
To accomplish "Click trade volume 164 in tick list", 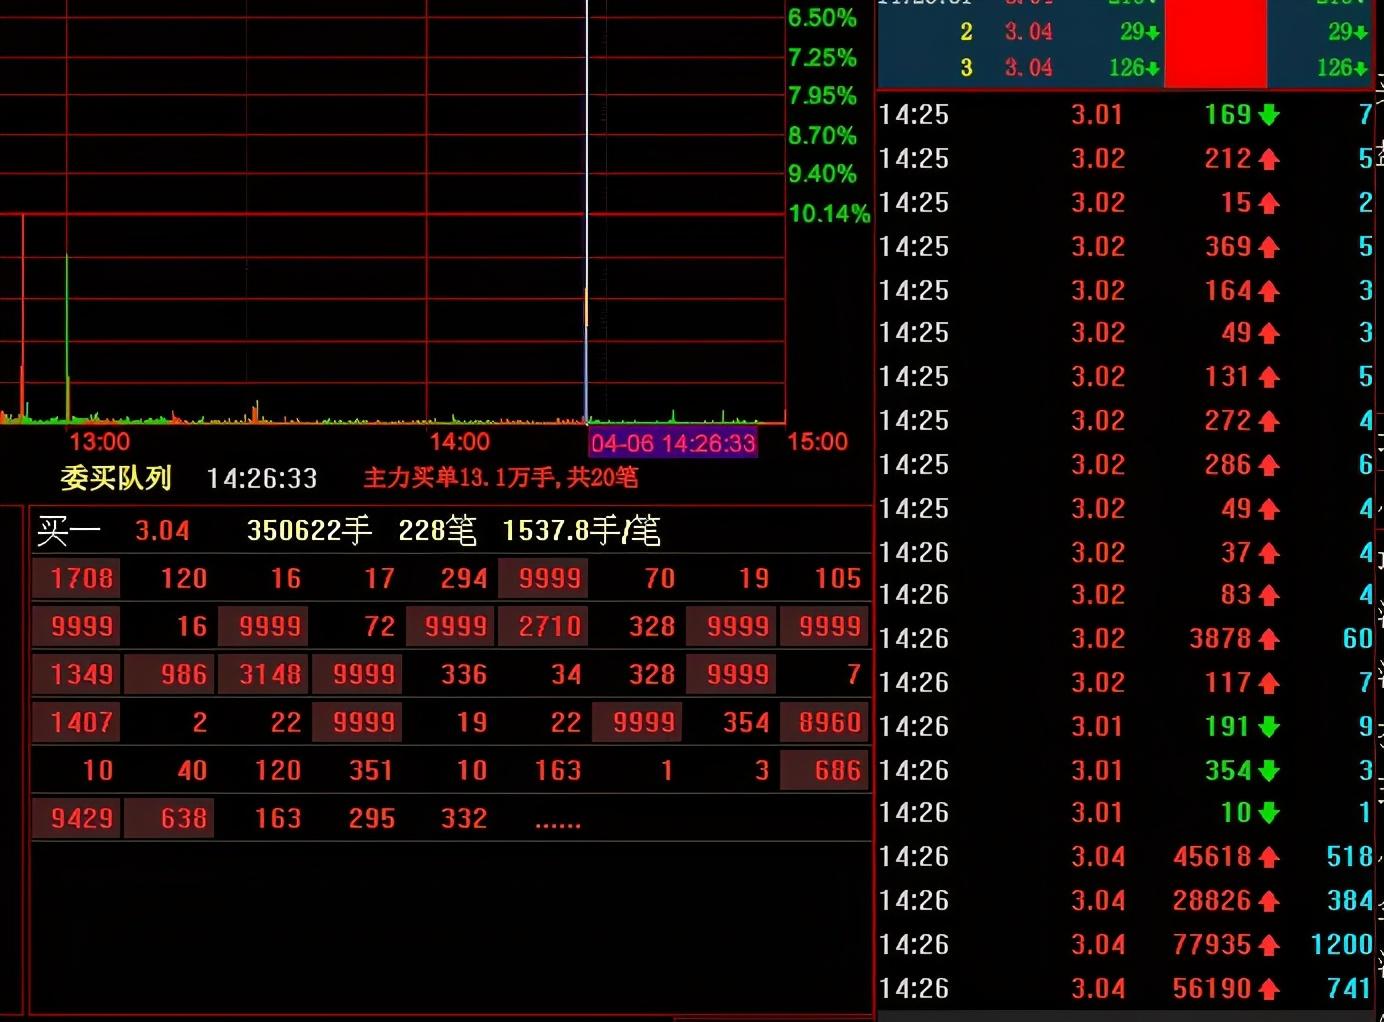I will pos(1228,291).
